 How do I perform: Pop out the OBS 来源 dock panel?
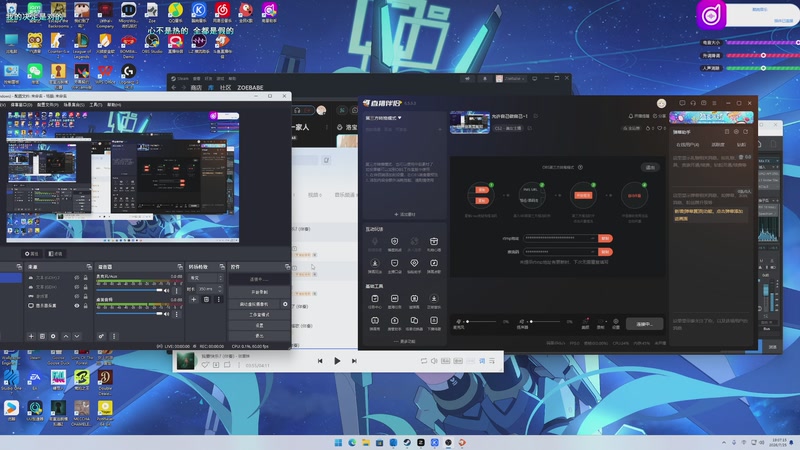point(89,267)
